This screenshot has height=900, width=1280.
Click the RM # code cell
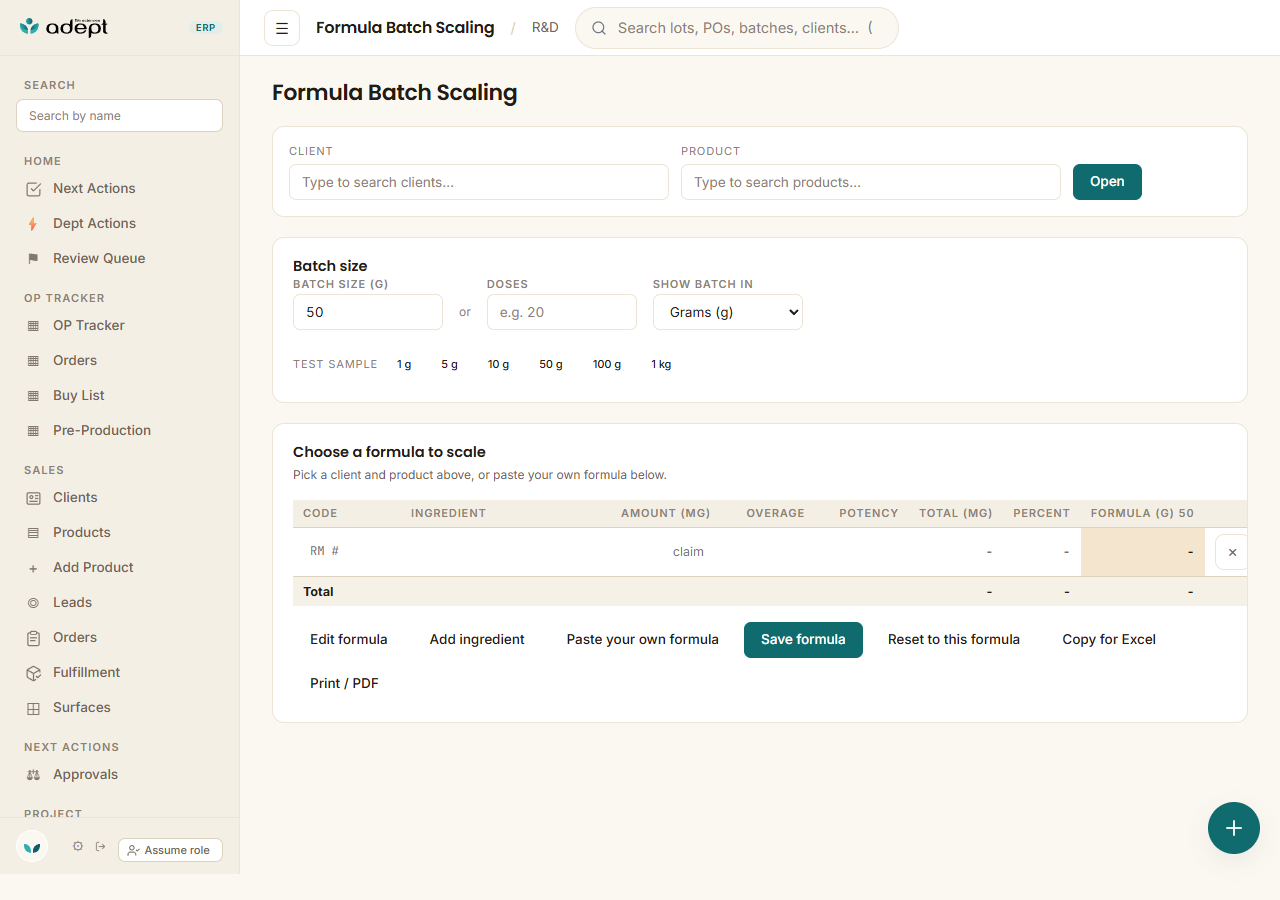tap(347, 552)
